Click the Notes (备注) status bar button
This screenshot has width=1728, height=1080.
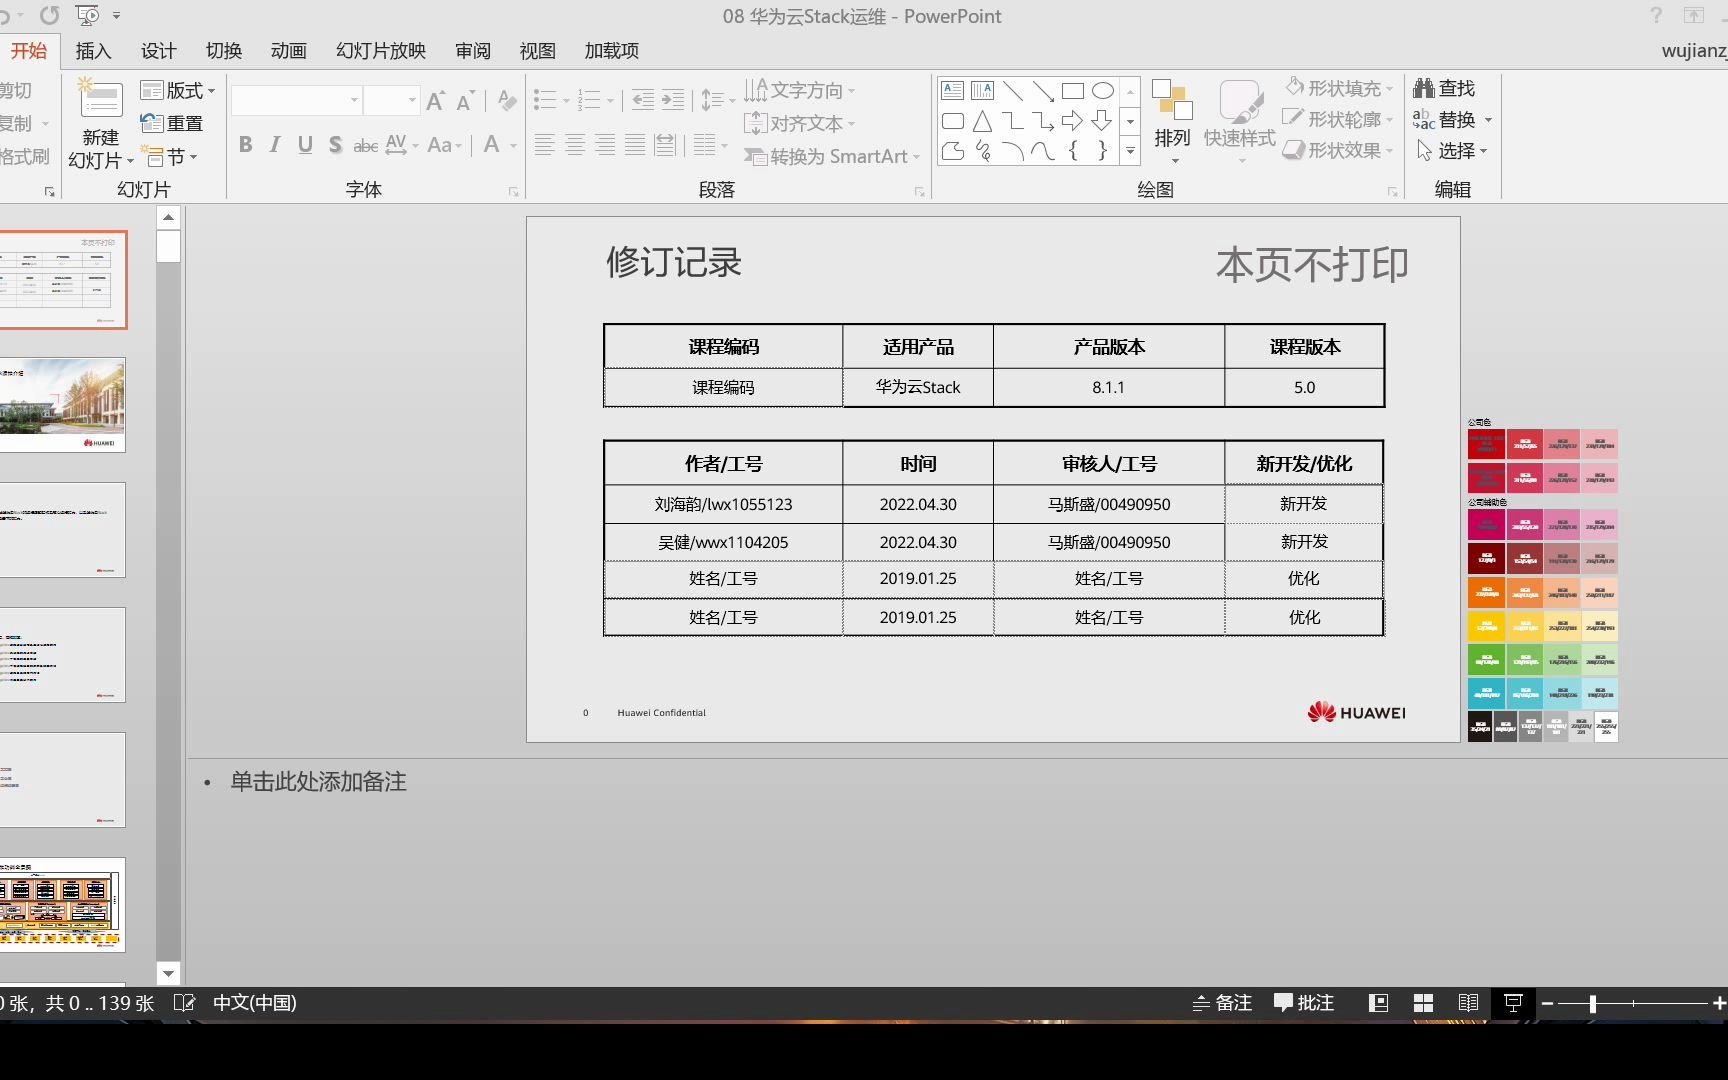pos(1222,1003)
